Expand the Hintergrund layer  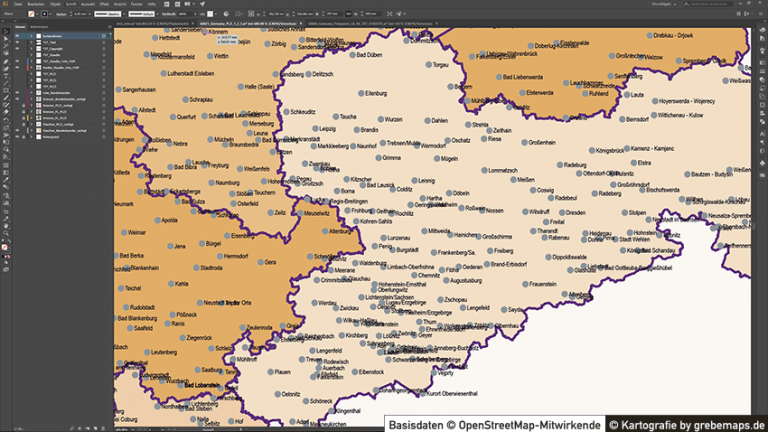pos(30,137)
